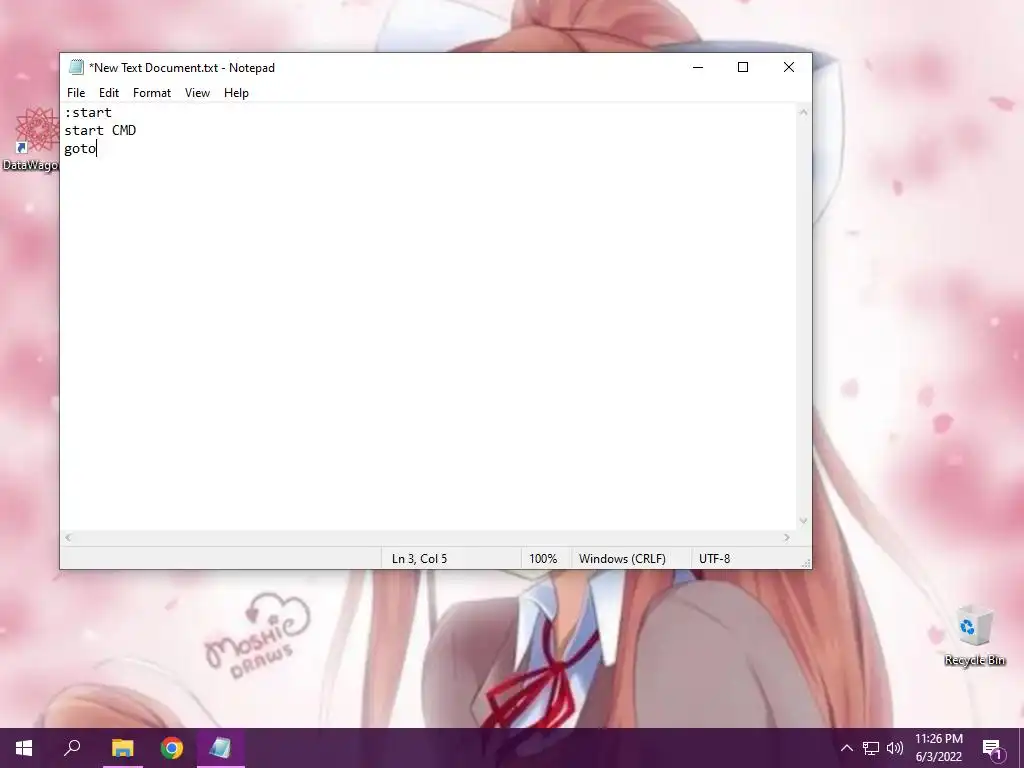Open the File menu in Notepad
Image resolution: width=1024 pixels, height=768 pixels.
coord(76,93)
